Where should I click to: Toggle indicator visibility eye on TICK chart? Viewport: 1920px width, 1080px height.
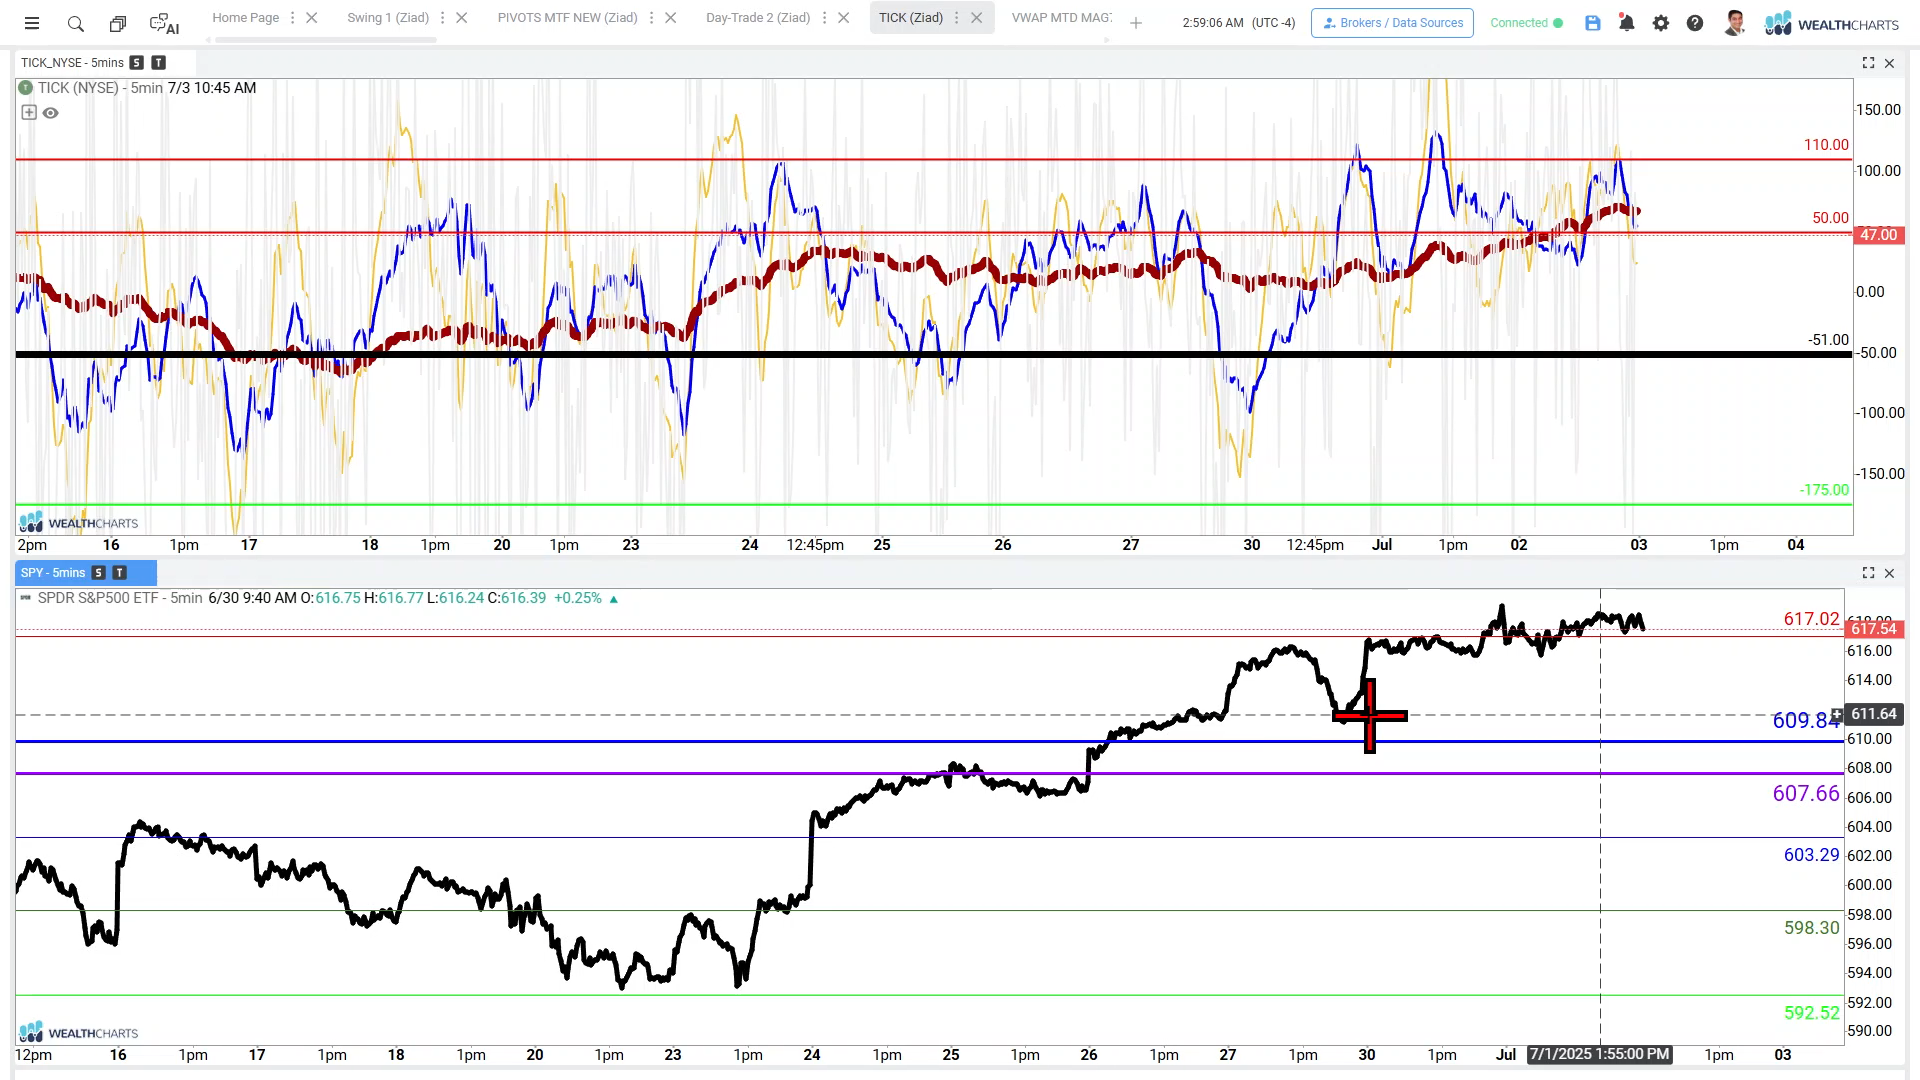(51, 113)
